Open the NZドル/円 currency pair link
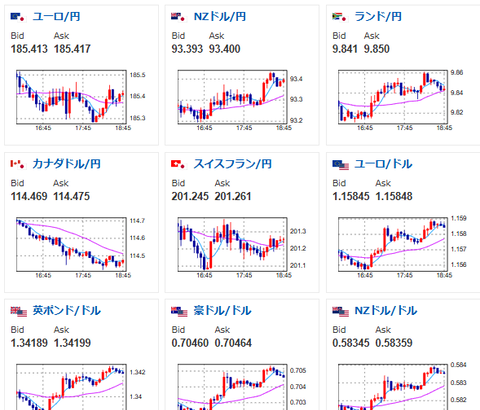The width and height of the screenshot is (480, 410). point(220,16)
